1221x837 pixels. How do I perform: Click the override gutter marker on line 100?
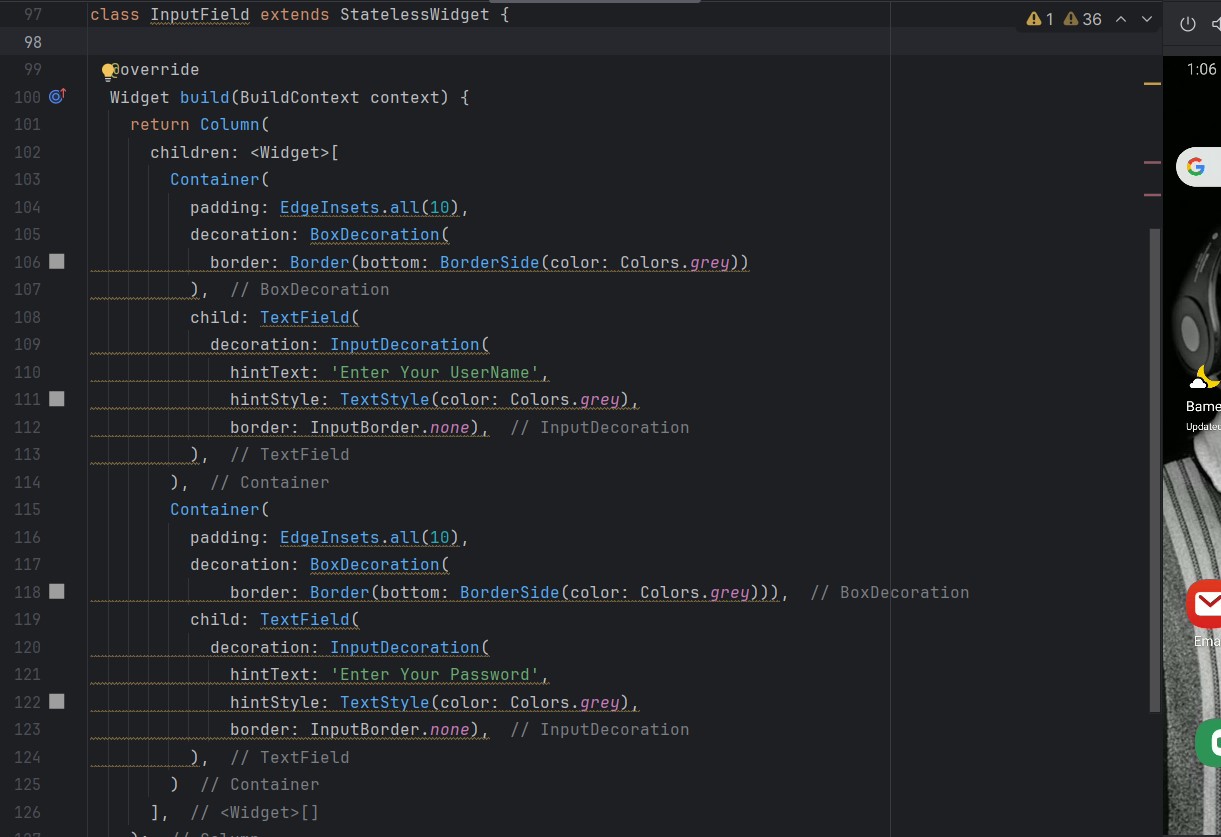point(57,96)
